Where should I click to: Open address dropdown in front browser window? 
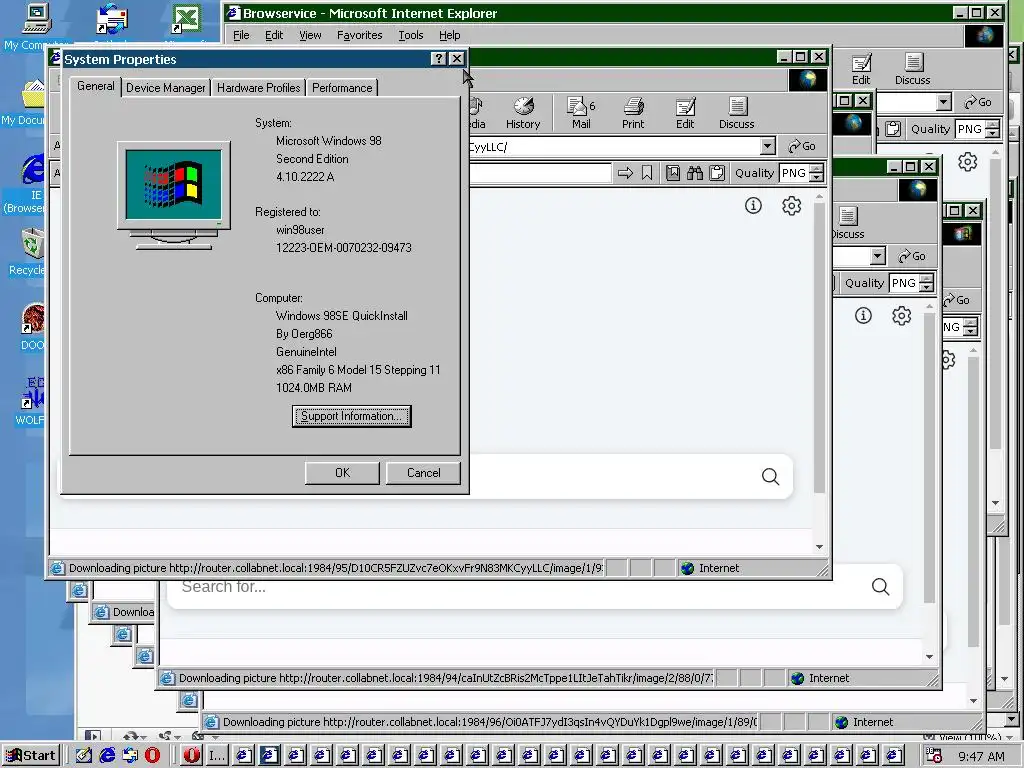click(768, 146)
